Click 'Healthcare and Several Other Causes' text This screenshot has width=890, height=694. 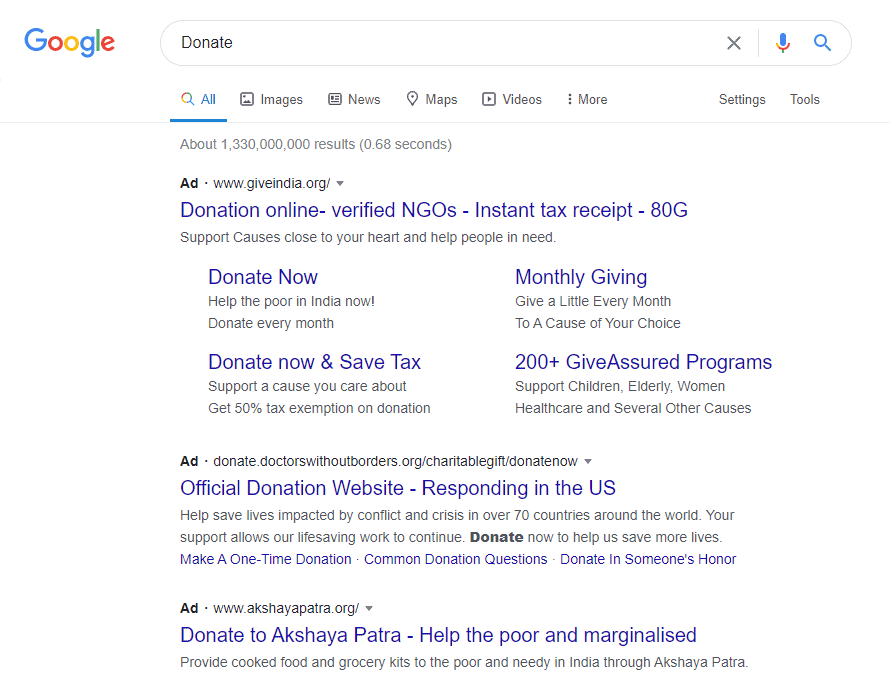(633, 409)
